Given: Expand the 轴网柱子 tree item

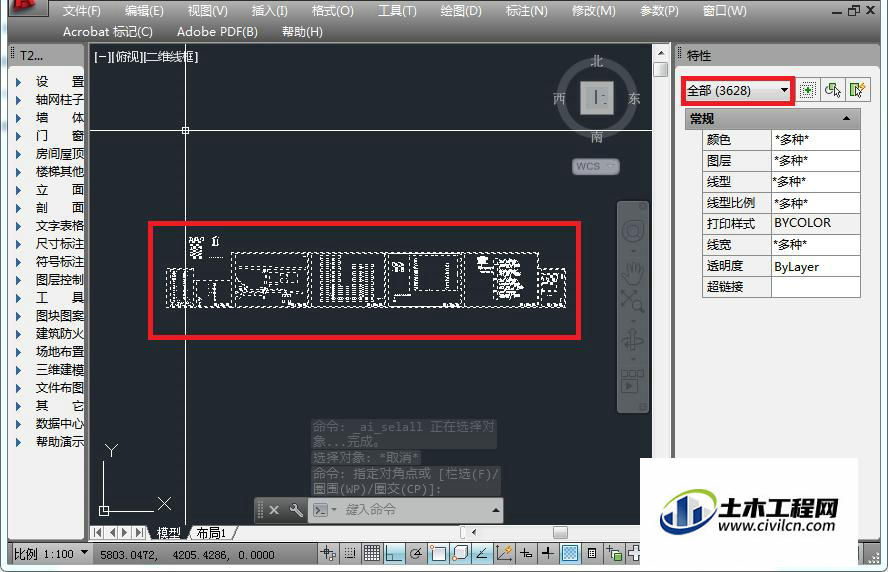Looking at the screenshot, I should (19, 100).
